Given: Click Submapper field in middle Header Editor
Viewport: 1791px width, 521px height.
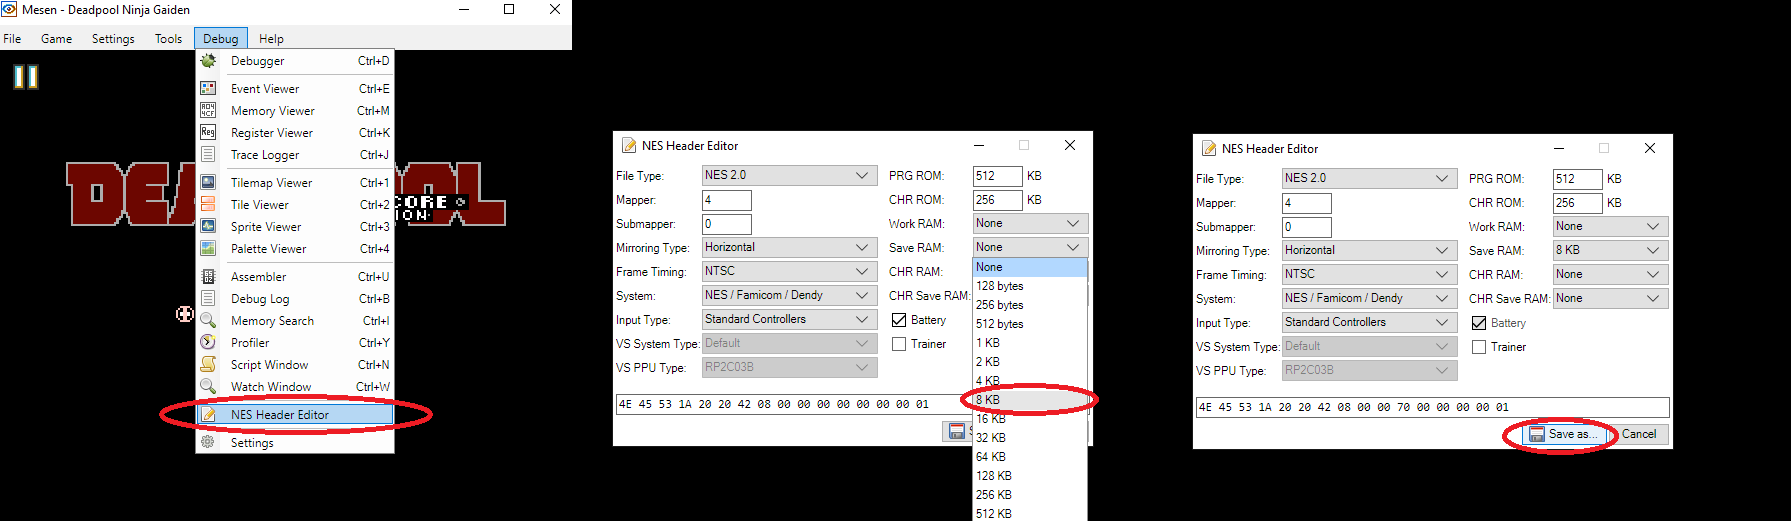Looking at the screenshot, I should click(x=726, y=224).
